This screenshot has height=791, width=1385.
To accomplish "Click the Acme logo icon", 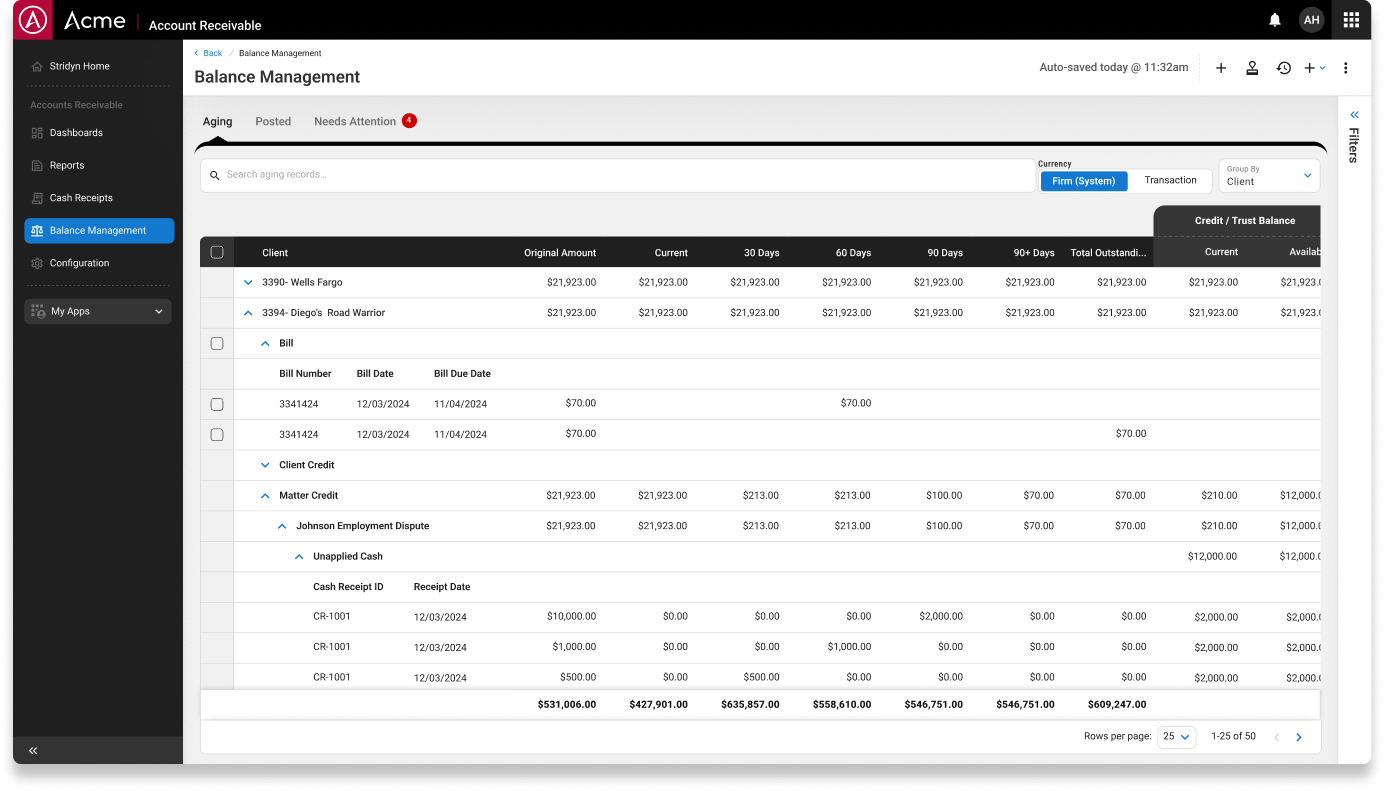I will click(35, 20).
